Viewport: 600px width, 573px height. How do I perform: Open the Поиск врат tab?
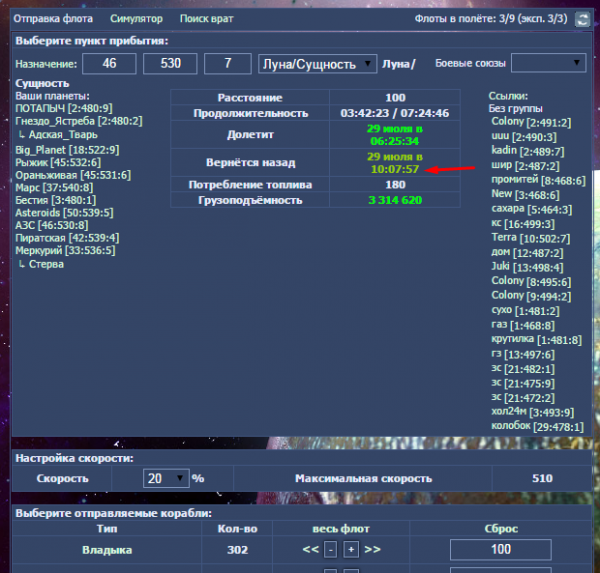point(207,19)
